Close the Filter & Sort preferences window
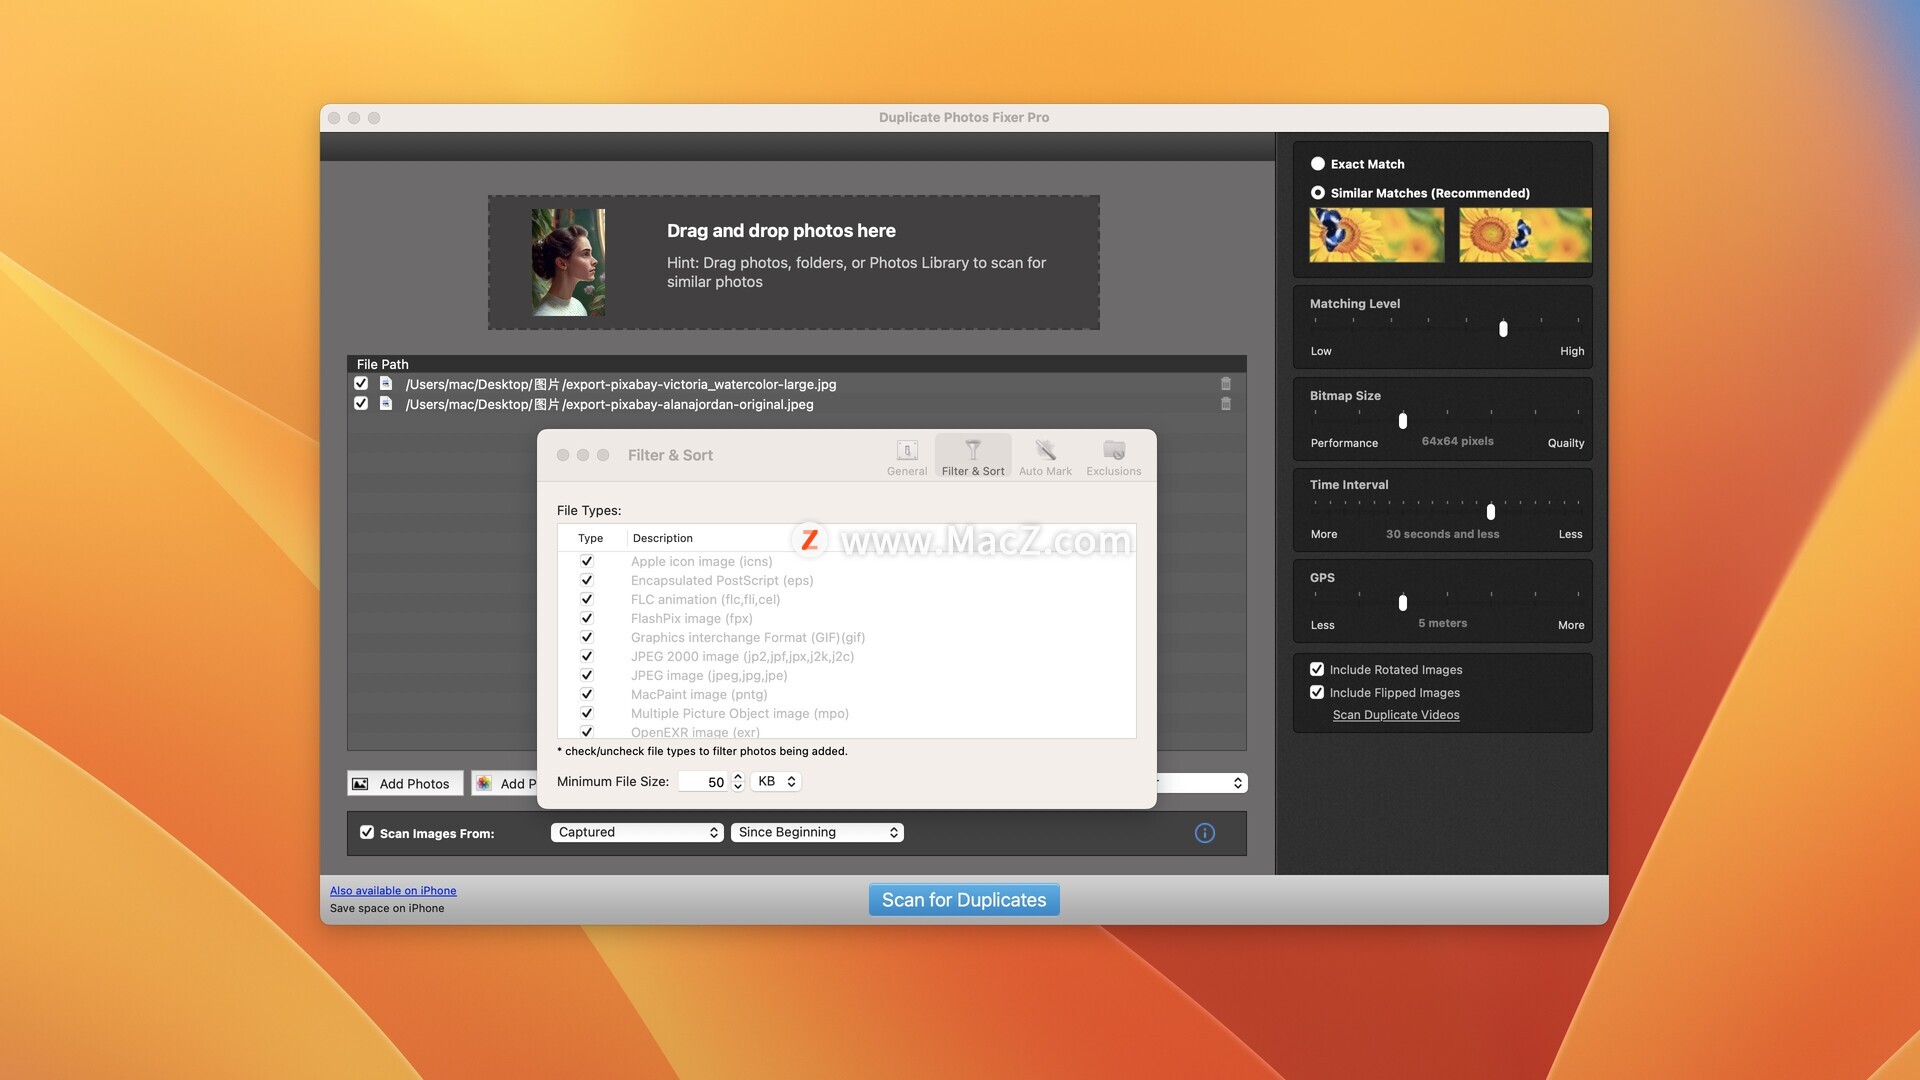This screenshot has width=1920, height=1080. pyautogui.click(x=563, y=455)
